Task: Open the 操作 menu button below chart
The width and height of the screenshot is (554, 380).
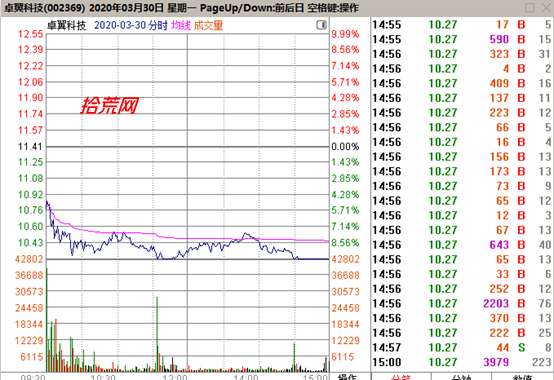Action: tap(347, 377)
